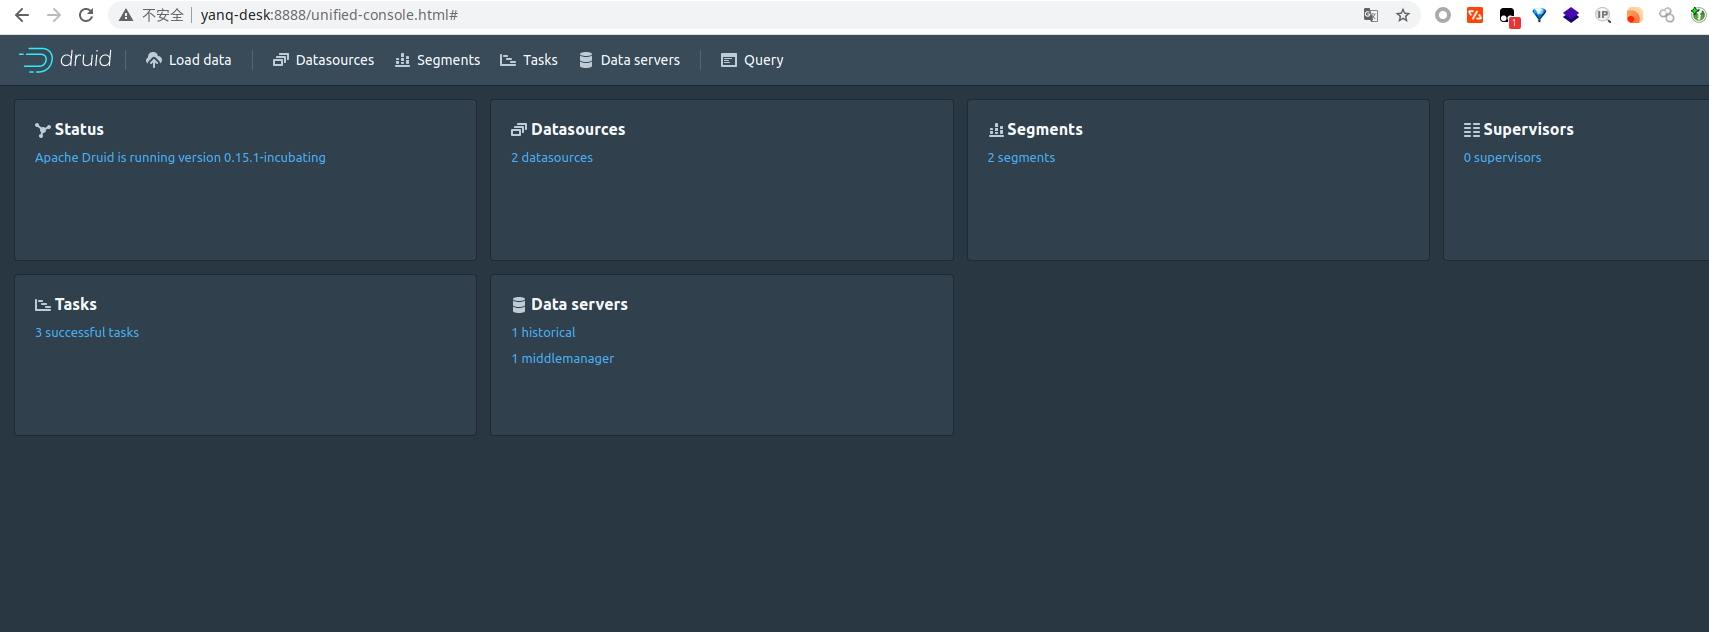
Task: Reload the page with the browser refresh button
Action: pyautogui.click(x=86, y=15)
